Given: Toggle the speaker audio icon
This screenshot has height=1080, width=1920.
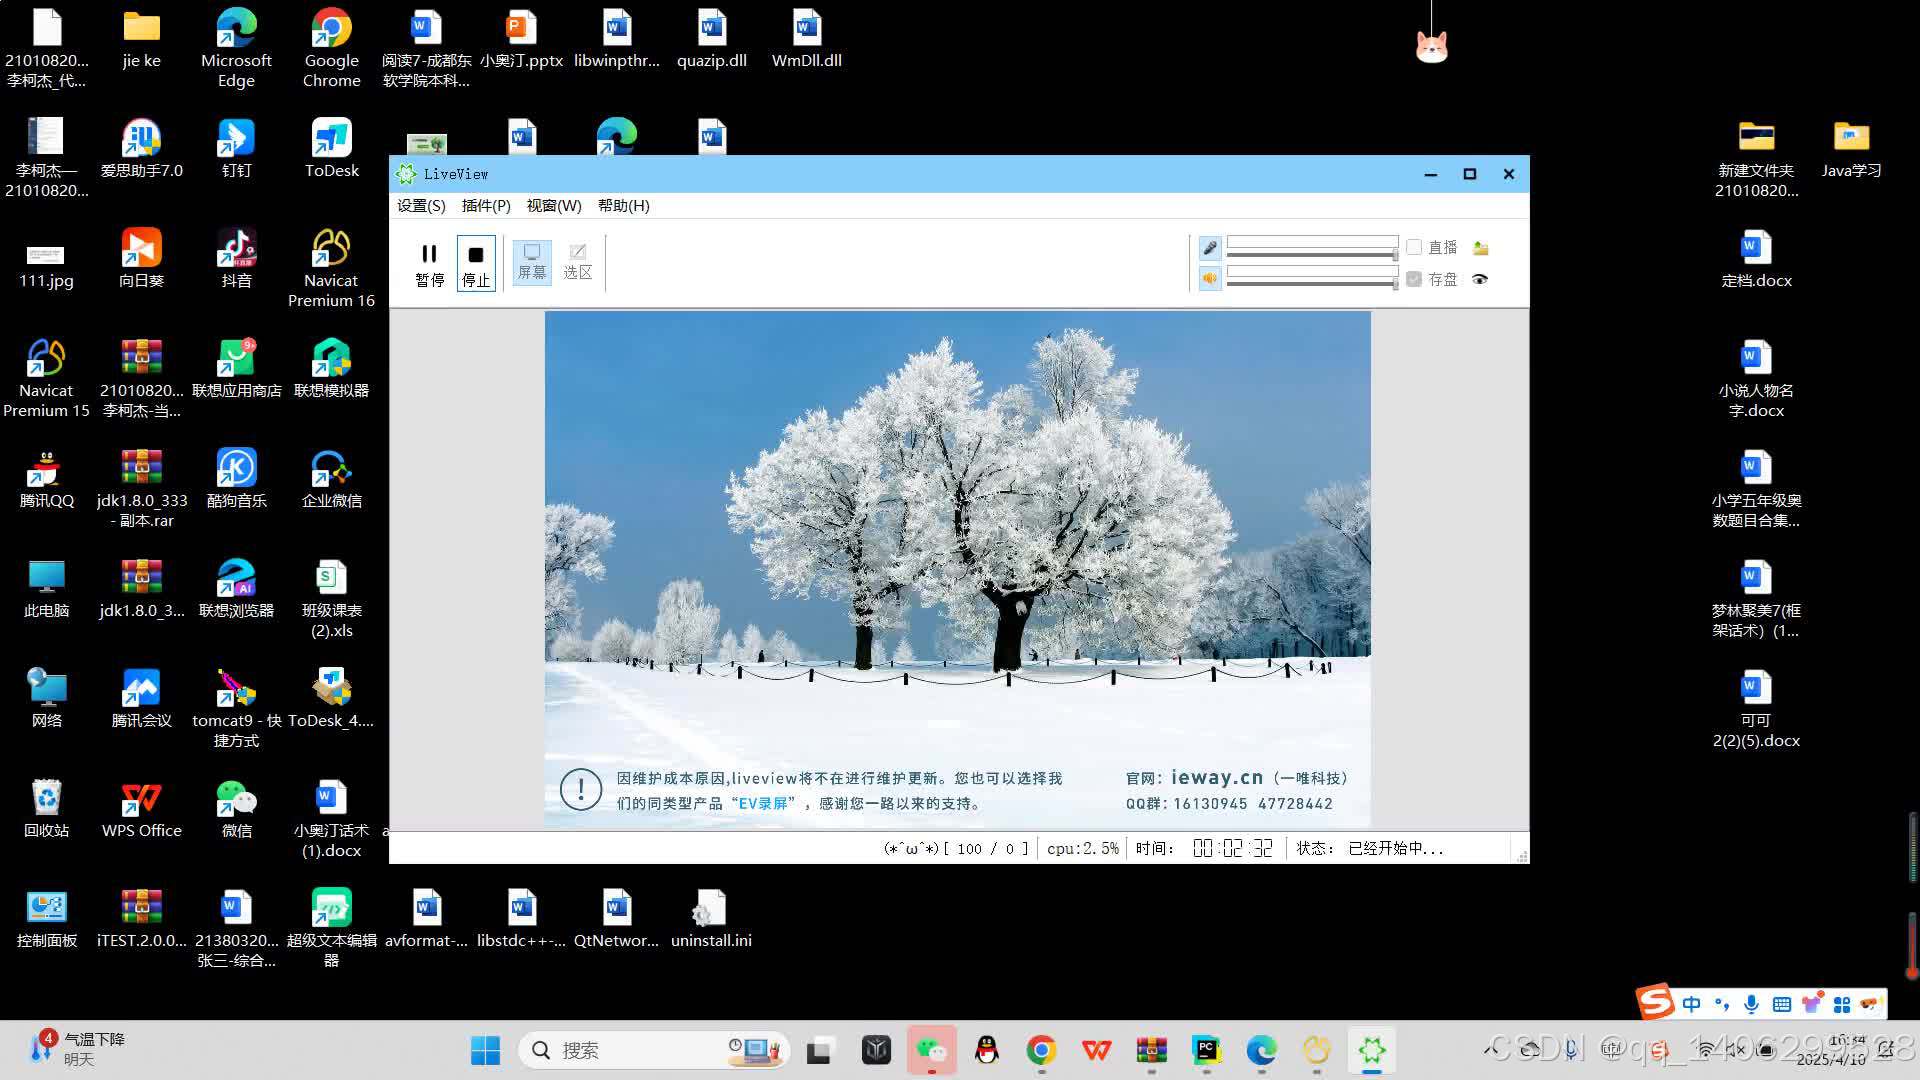Looking at the screenshot, I should coord(1210,279).
